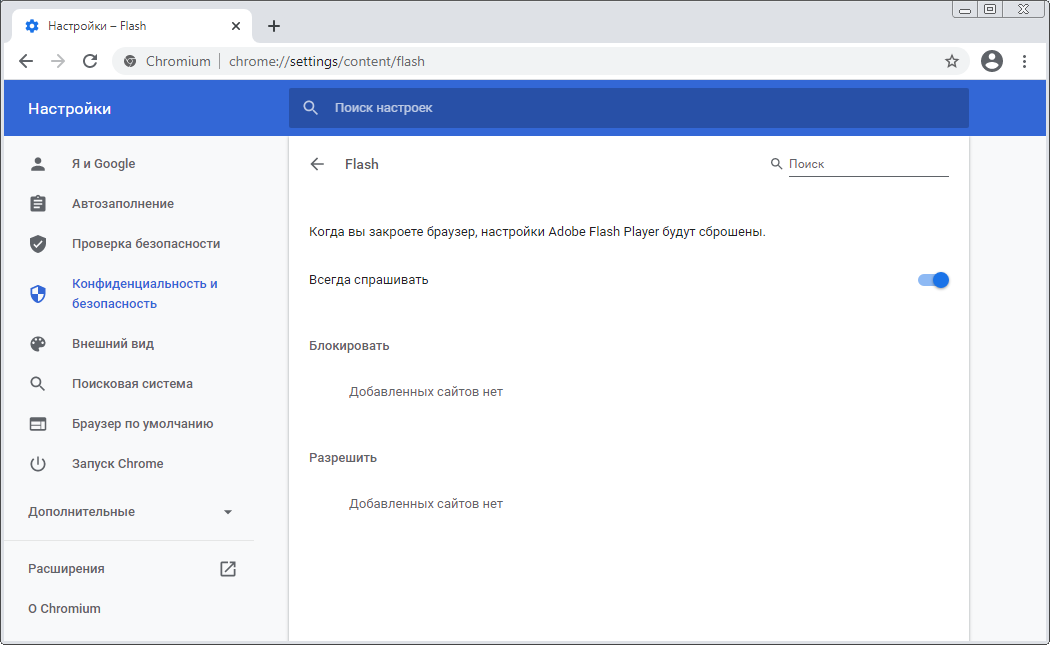Open a new tab with plus button

click(273, 26)
